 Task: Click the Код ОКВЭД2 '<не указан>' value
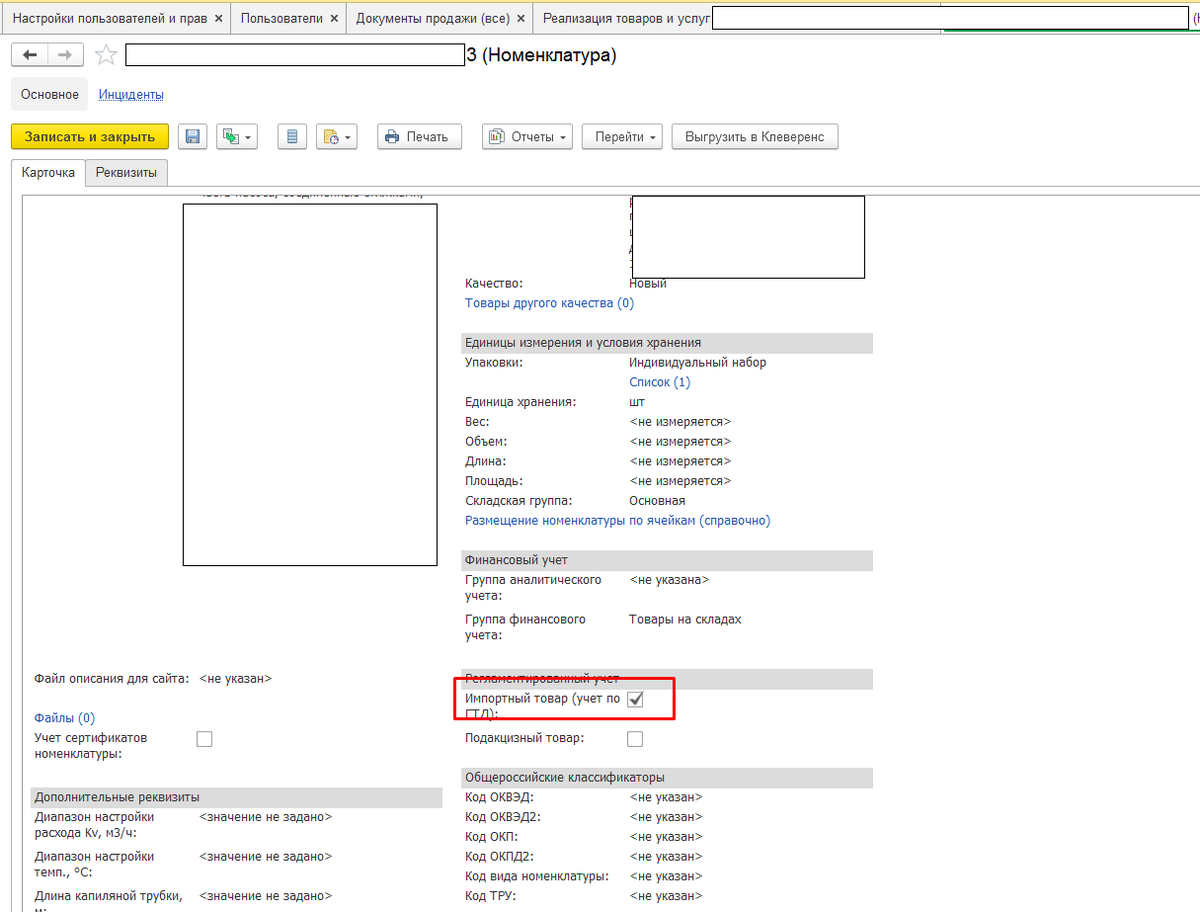(666, 817)
